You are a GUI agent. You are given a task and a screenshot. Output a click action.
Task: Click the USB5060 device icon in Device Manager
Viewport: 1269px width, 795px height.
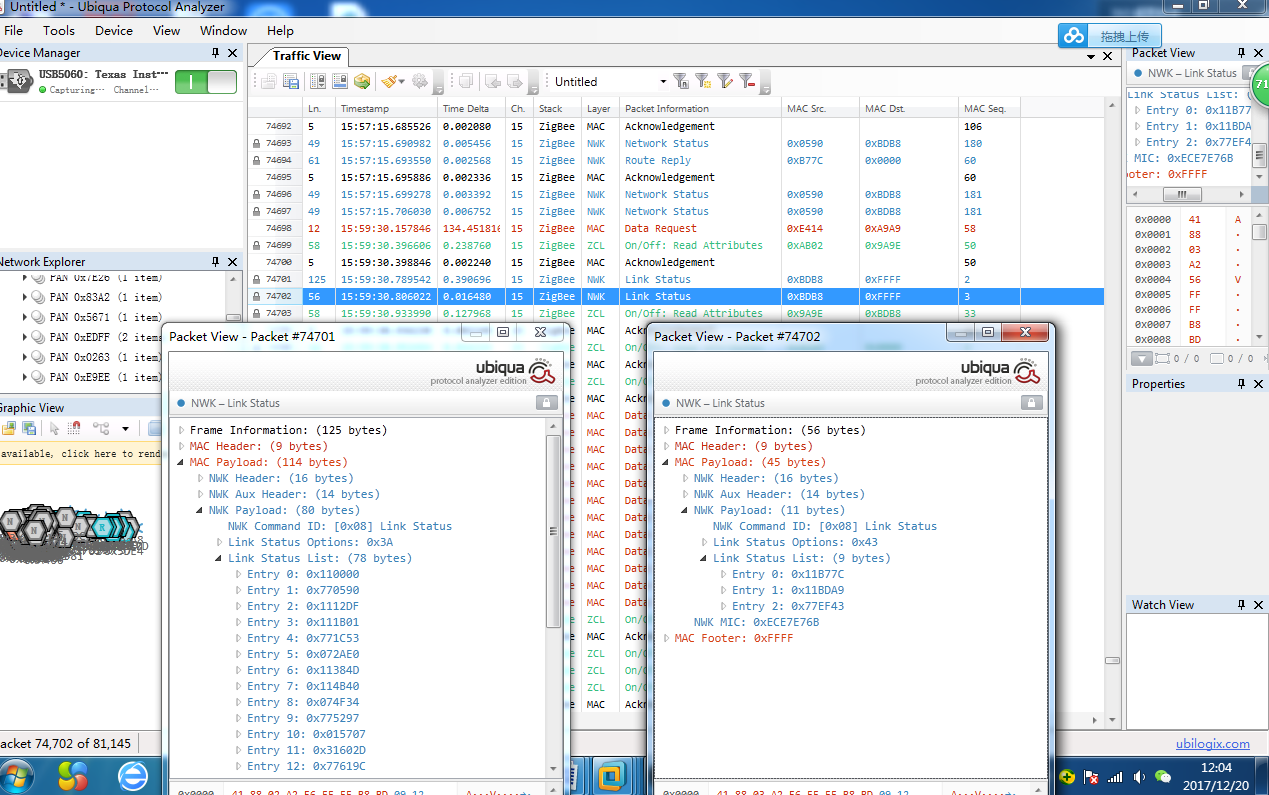17,81
